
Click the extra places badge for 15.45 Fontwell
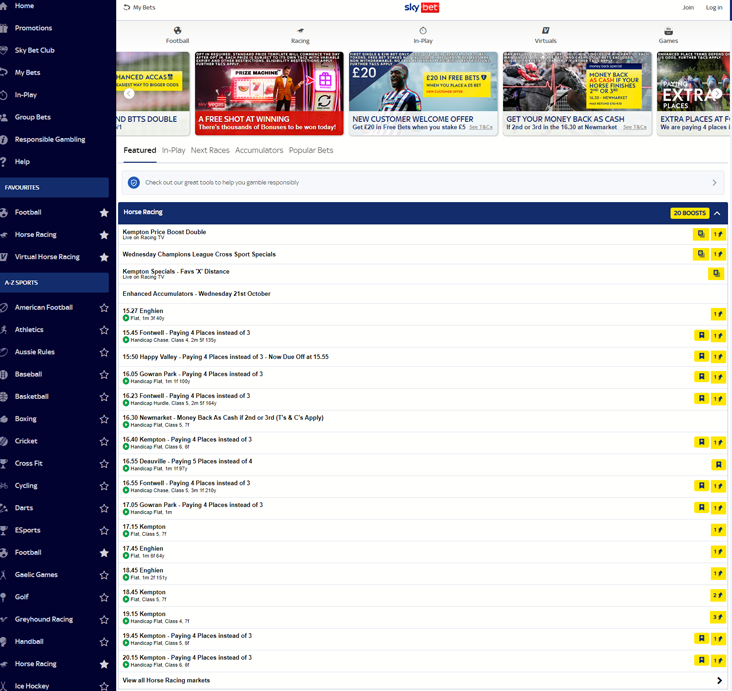tap(701, 335)
